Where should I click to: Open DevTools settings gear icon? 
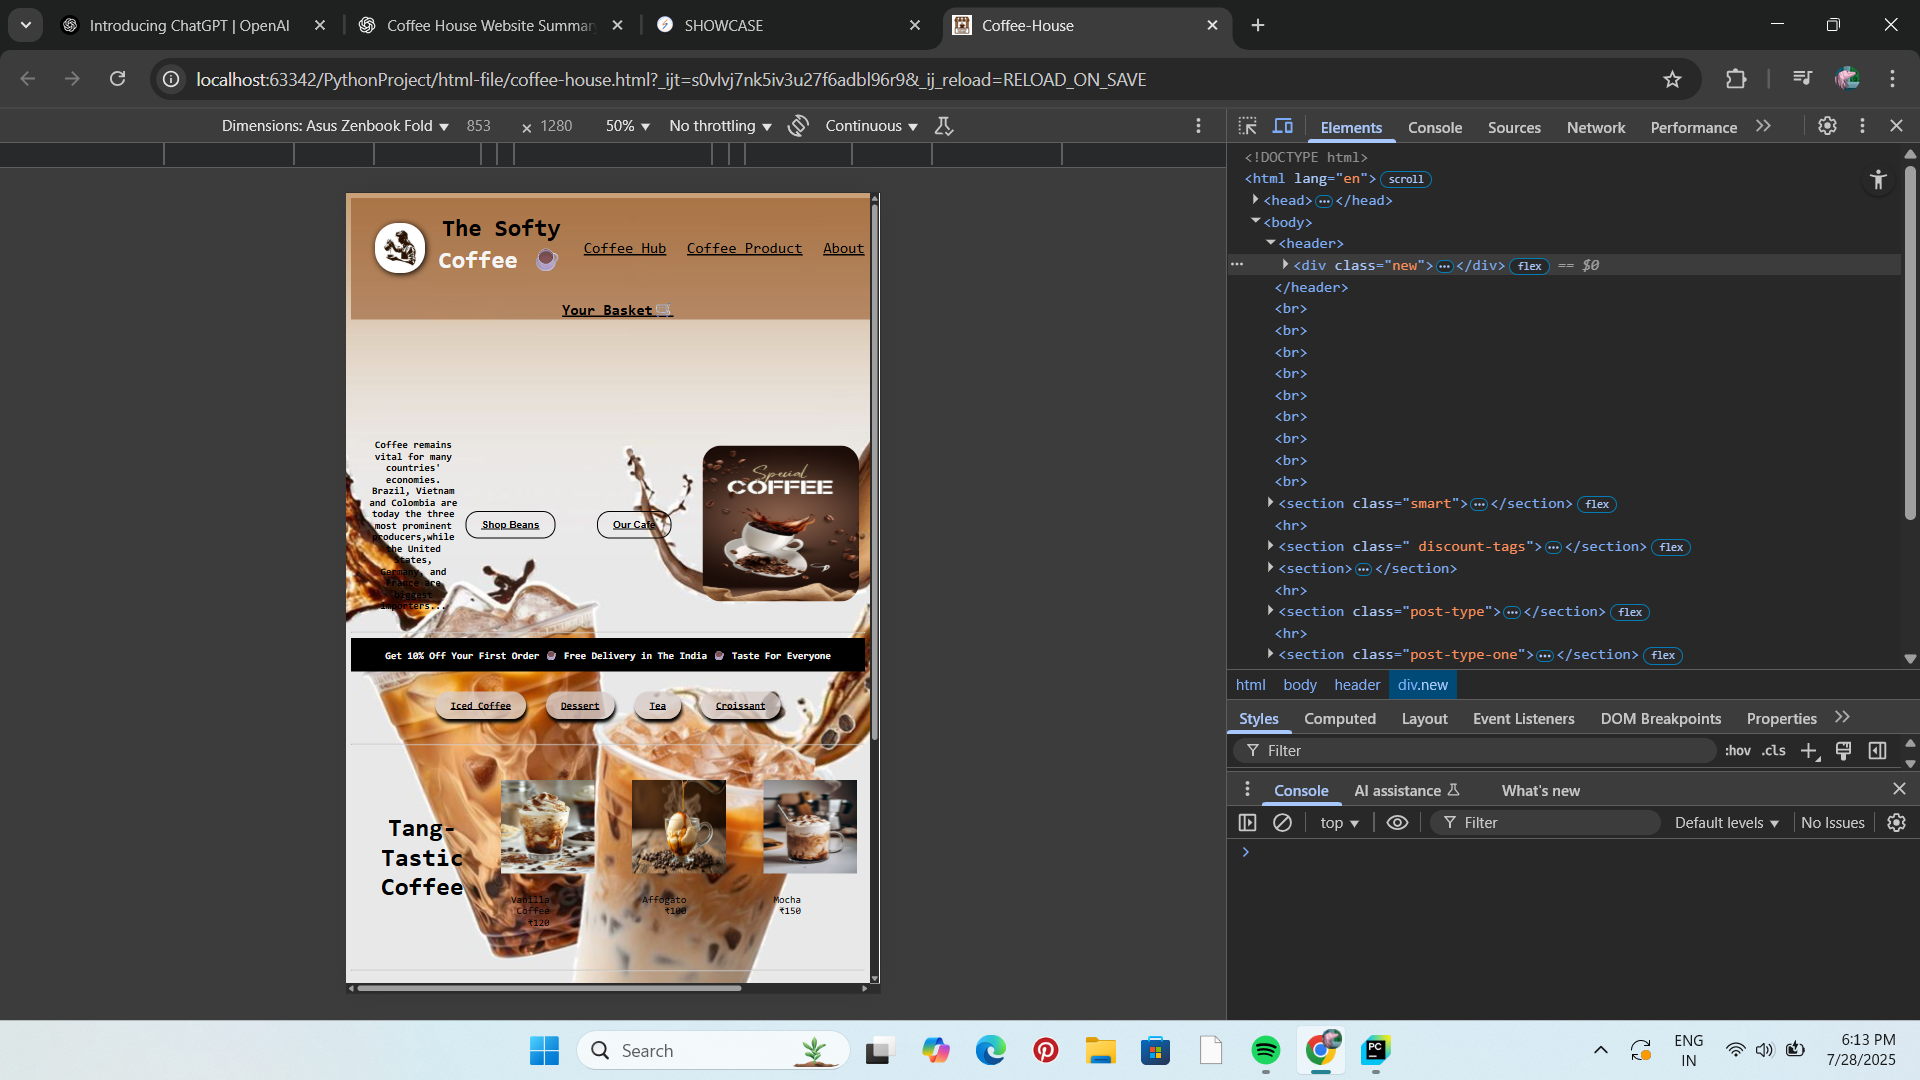tap(1827, 126)
